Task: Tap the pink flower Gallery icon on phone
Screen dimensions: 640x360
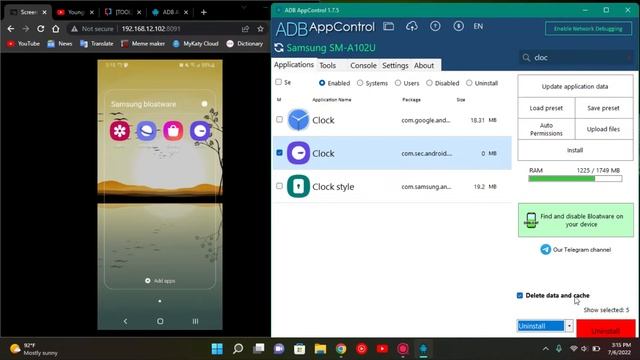Action: (x=120, y=131)
